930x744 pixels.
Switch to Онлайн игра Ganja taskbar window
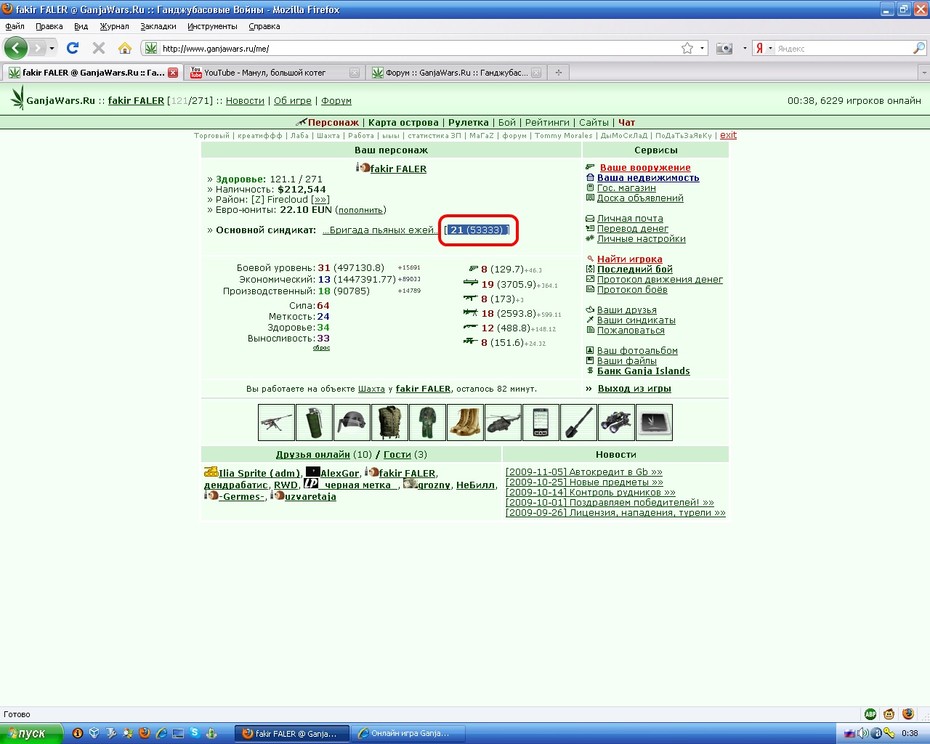click(407, 733)
